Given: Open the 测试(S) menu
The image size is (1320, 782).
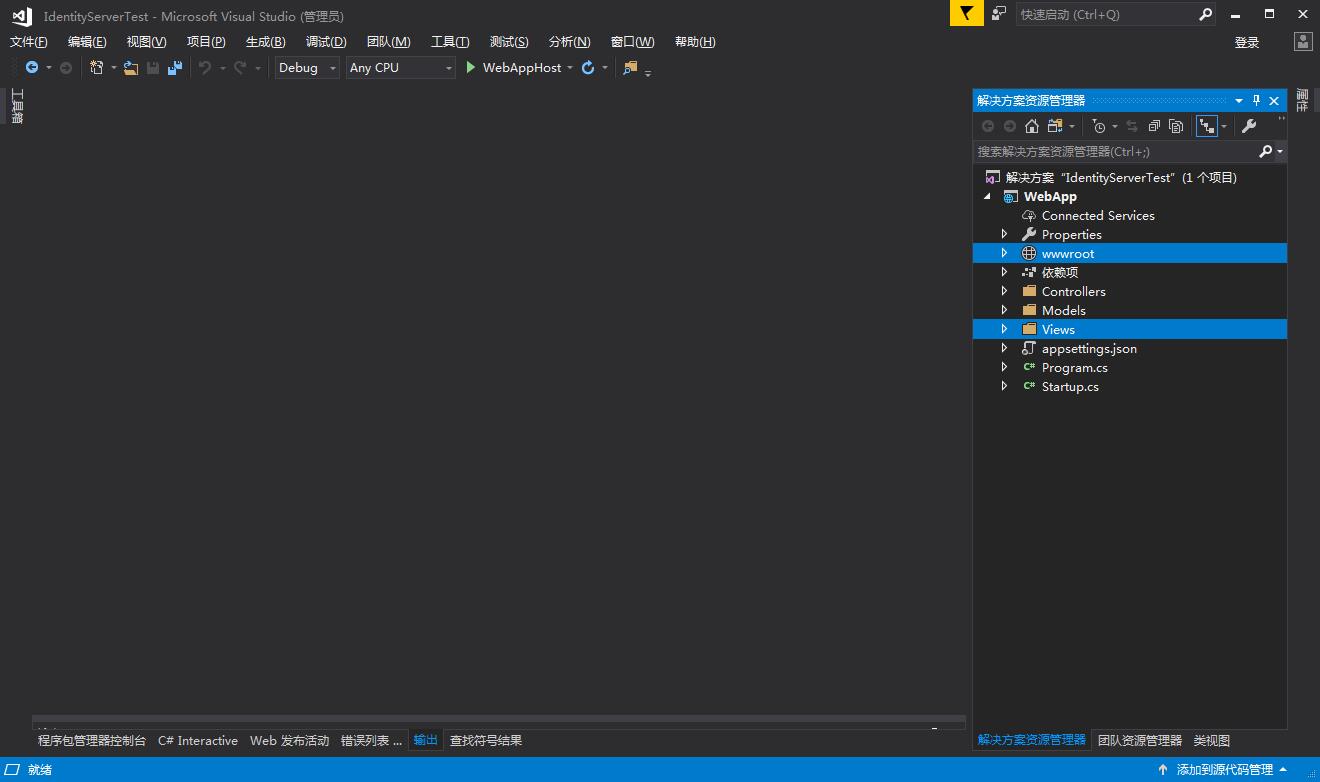Looking at the screenshot, I should click(x=509, y=42).
